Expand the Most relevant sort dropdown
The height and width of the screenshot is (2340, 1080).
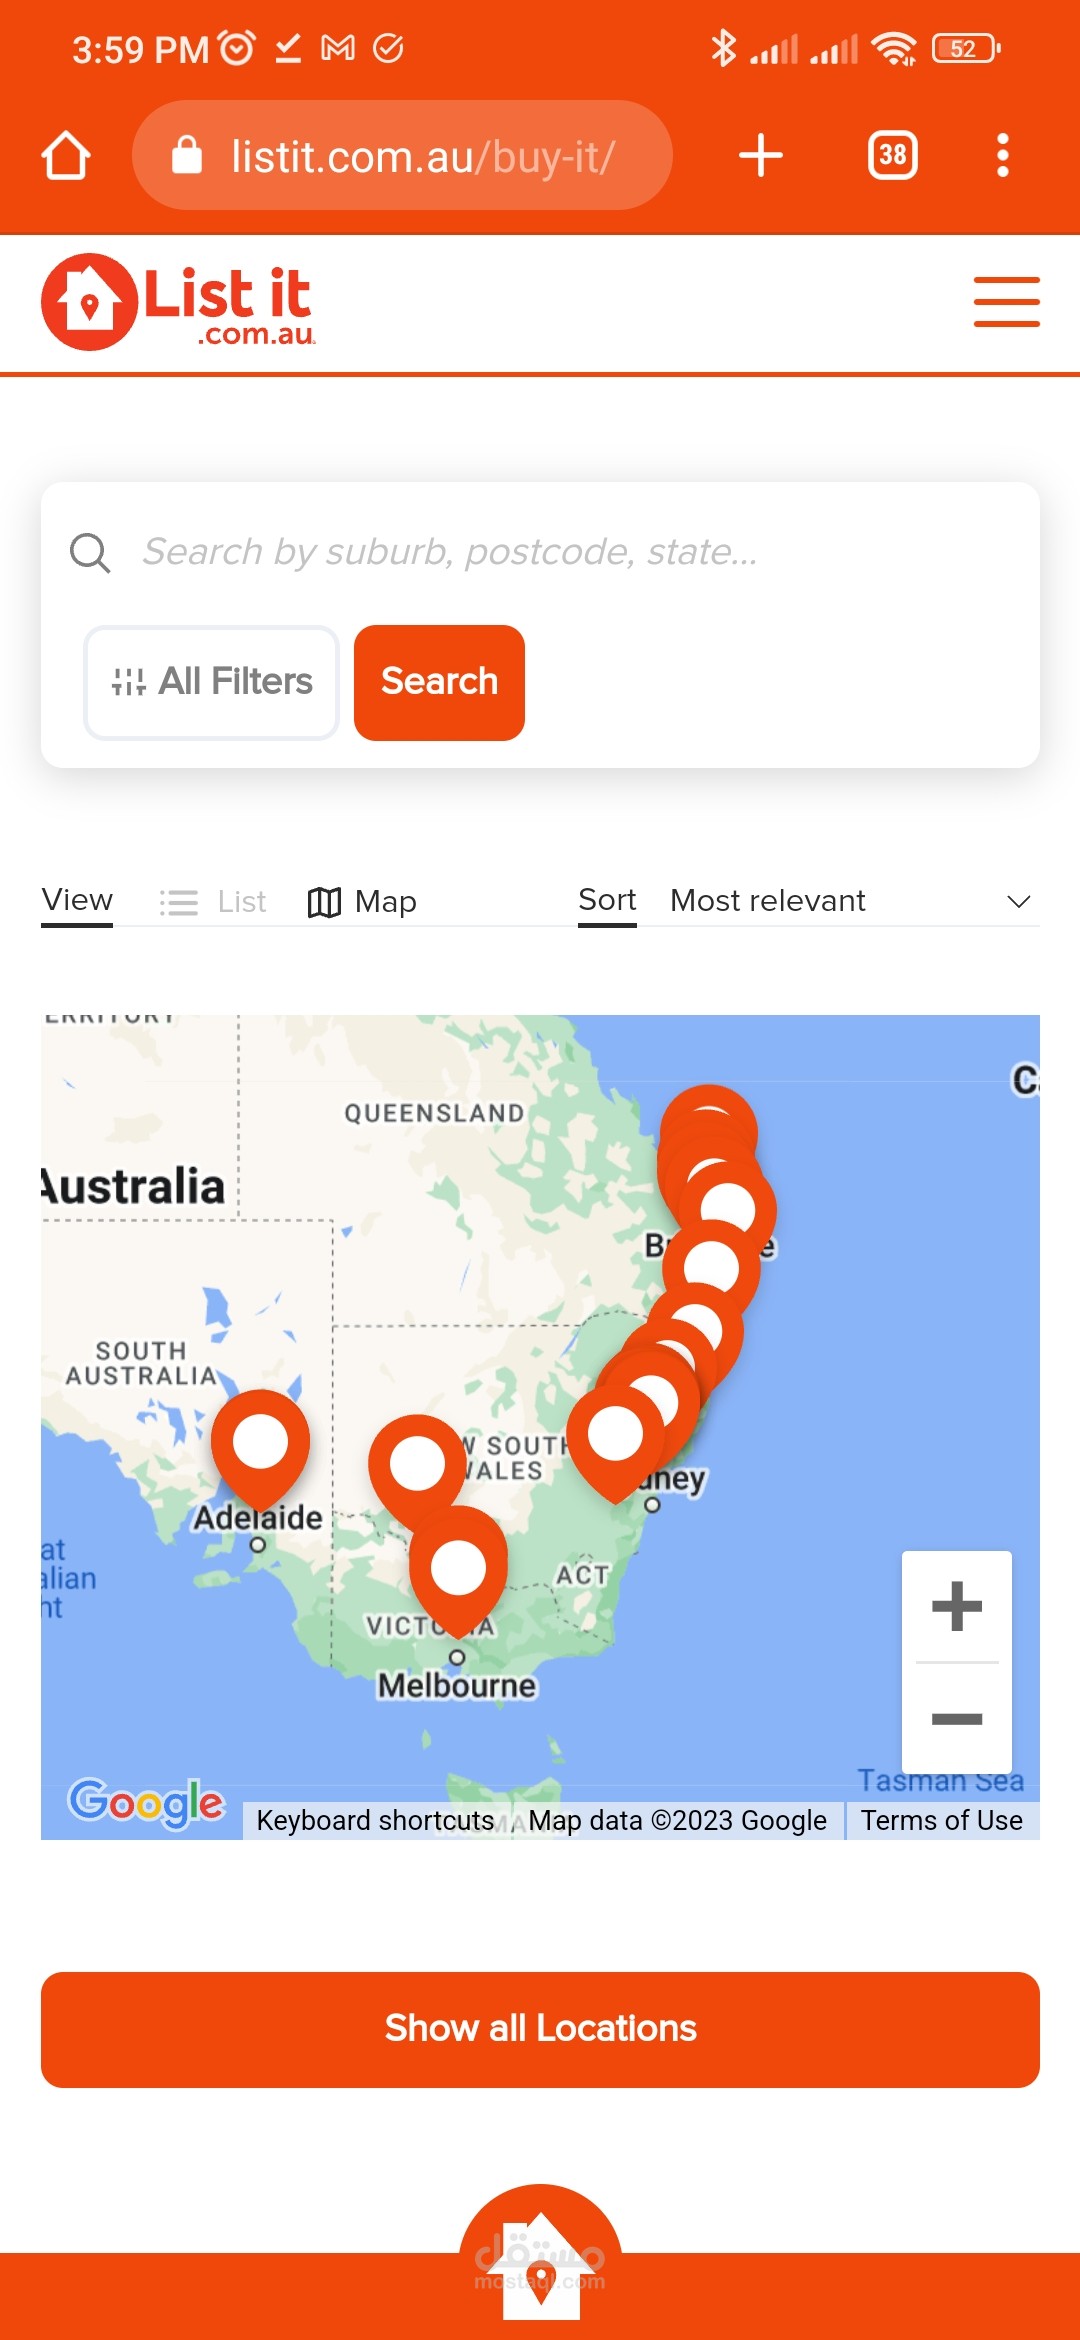tap(854, 901)
